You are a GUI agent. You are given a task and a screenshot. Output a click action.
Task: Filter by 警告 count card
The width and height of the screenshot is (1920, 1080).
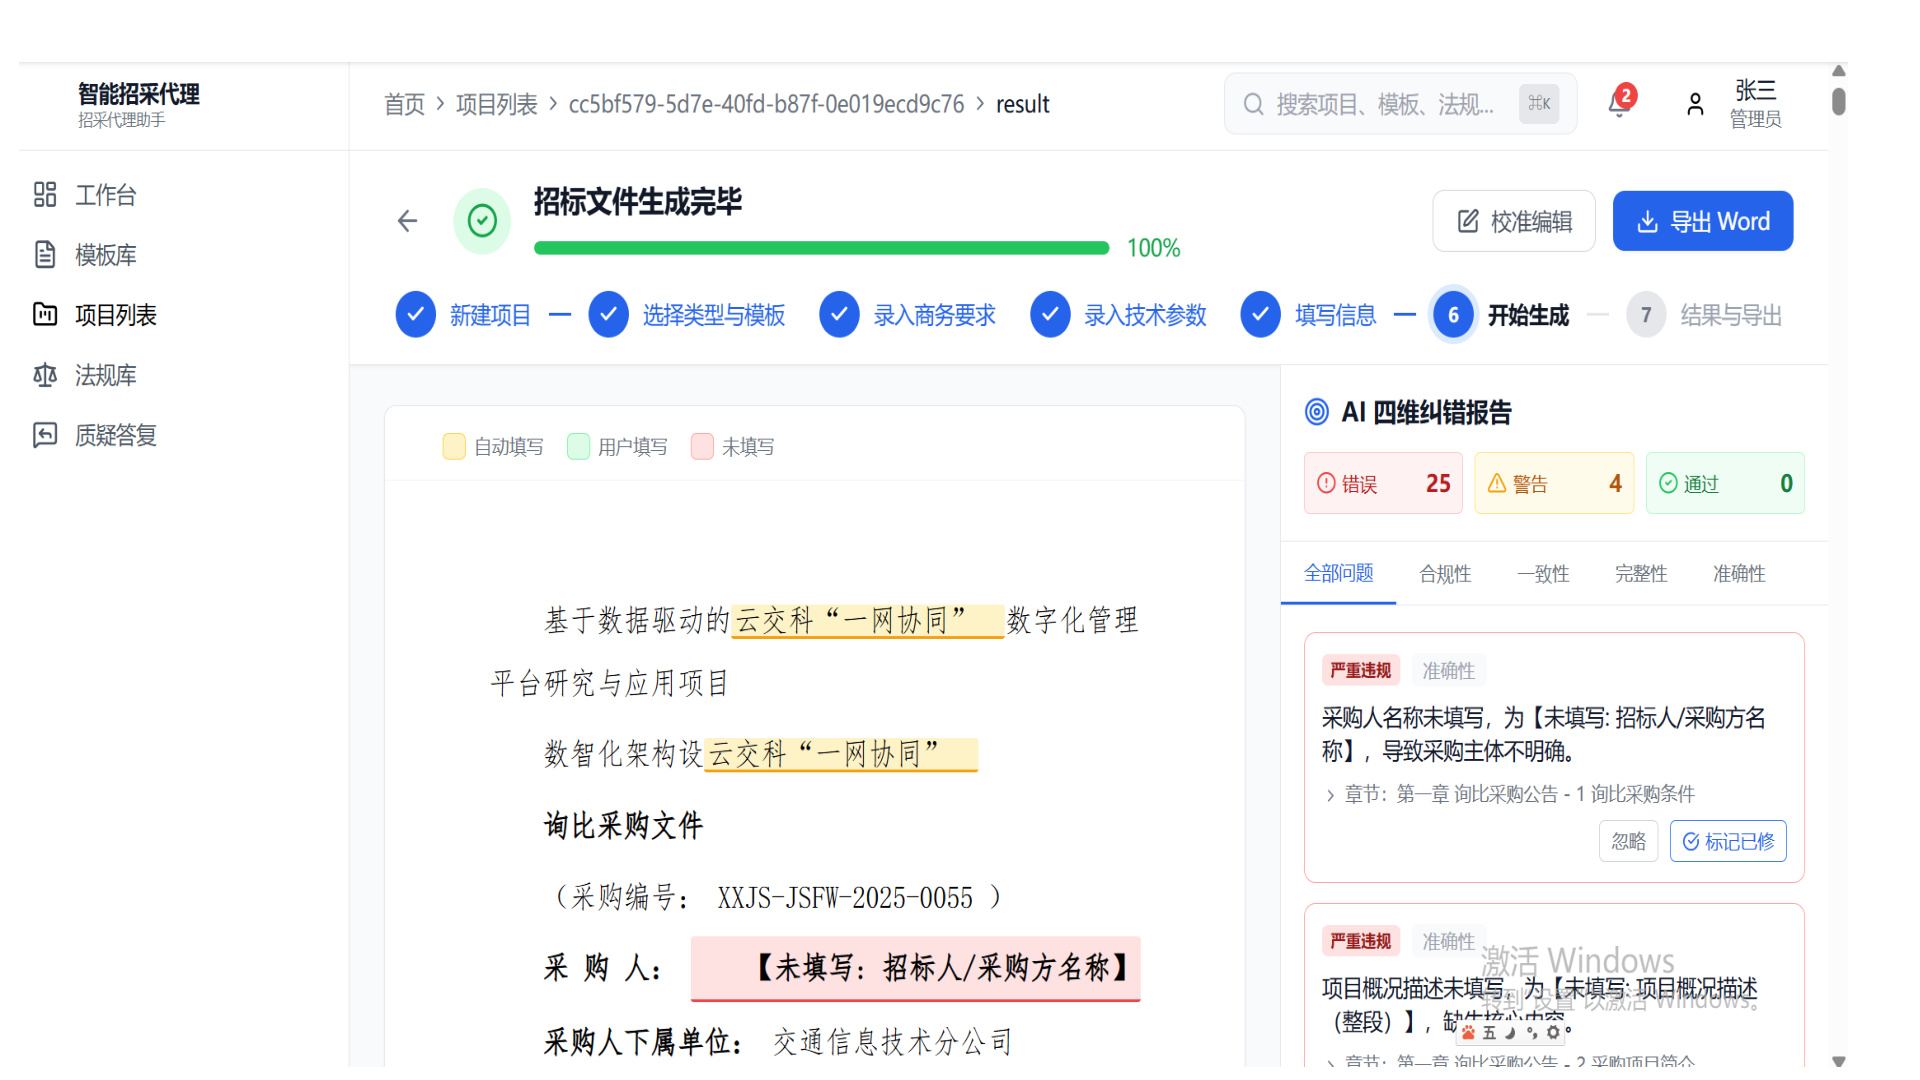[1554, 483]
